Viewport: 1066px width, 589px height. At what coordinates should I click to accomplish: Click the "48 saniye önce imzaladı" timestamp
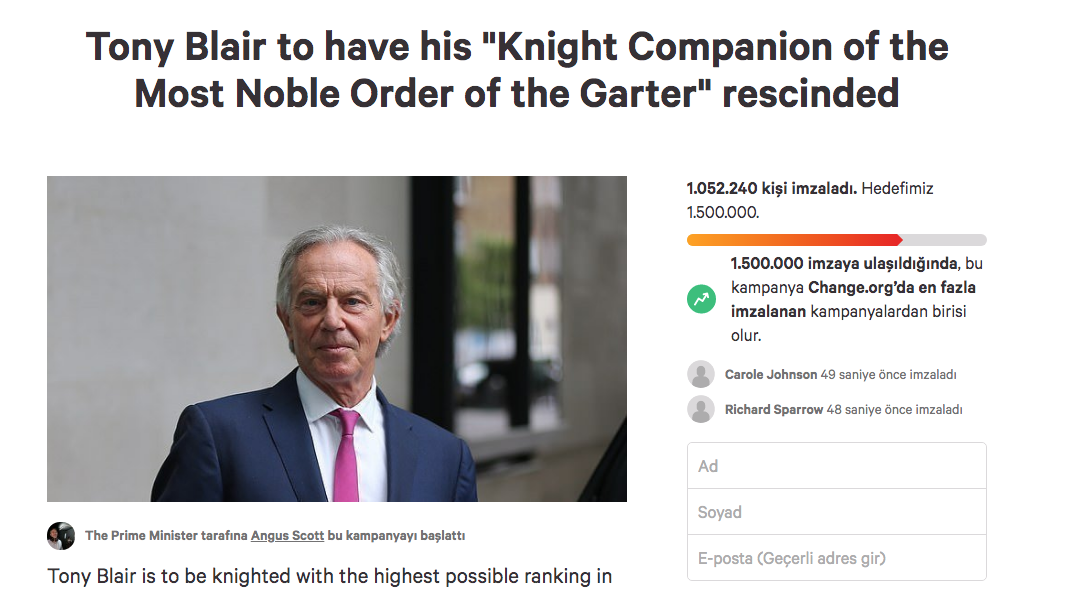click(x=894, y=410)
